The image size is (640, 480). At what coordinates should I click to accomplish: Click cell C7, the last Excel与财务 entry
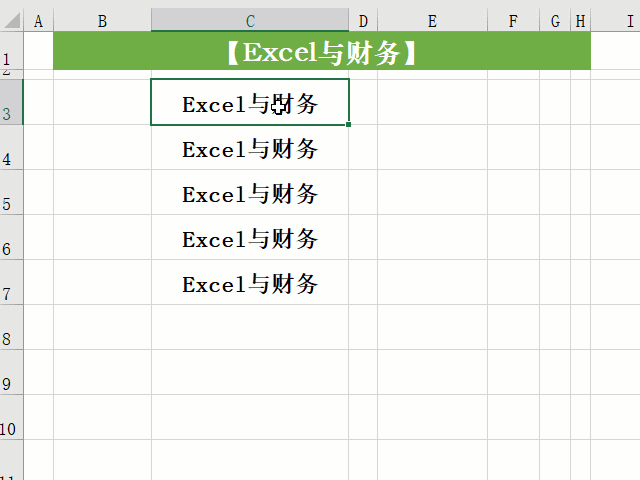pos(250,284)
